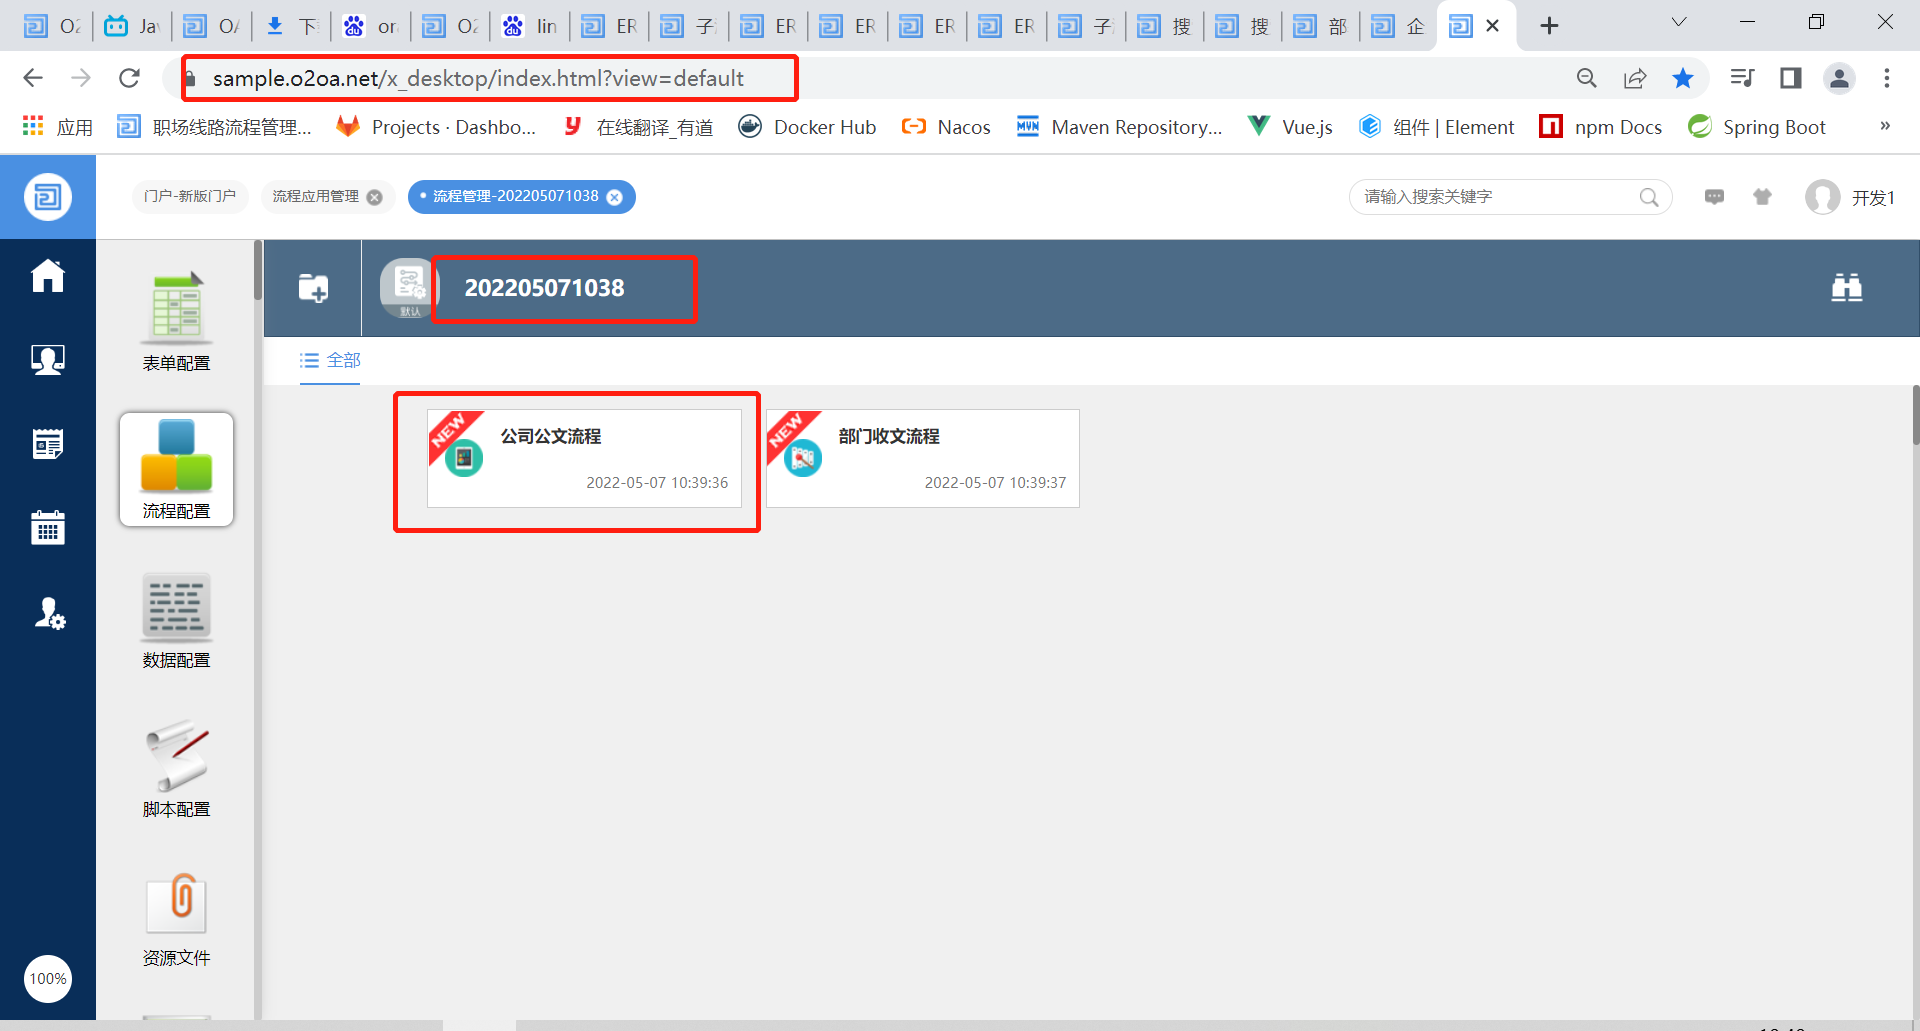This screenshot has width=1920, height=1031.
Task: Switch to the 企 browser tab
Action: pyautogui.click(x=1398, y=26)
